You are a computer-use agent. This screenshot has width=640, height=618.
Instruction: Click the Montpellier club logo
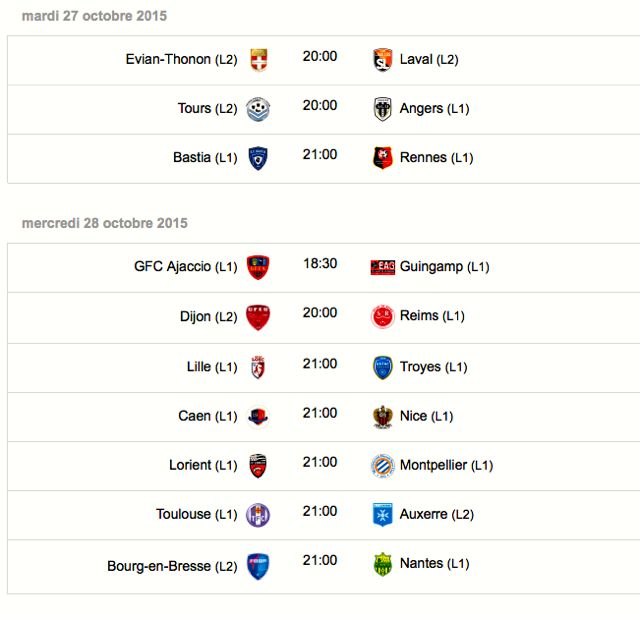click(x=382, y=465)
